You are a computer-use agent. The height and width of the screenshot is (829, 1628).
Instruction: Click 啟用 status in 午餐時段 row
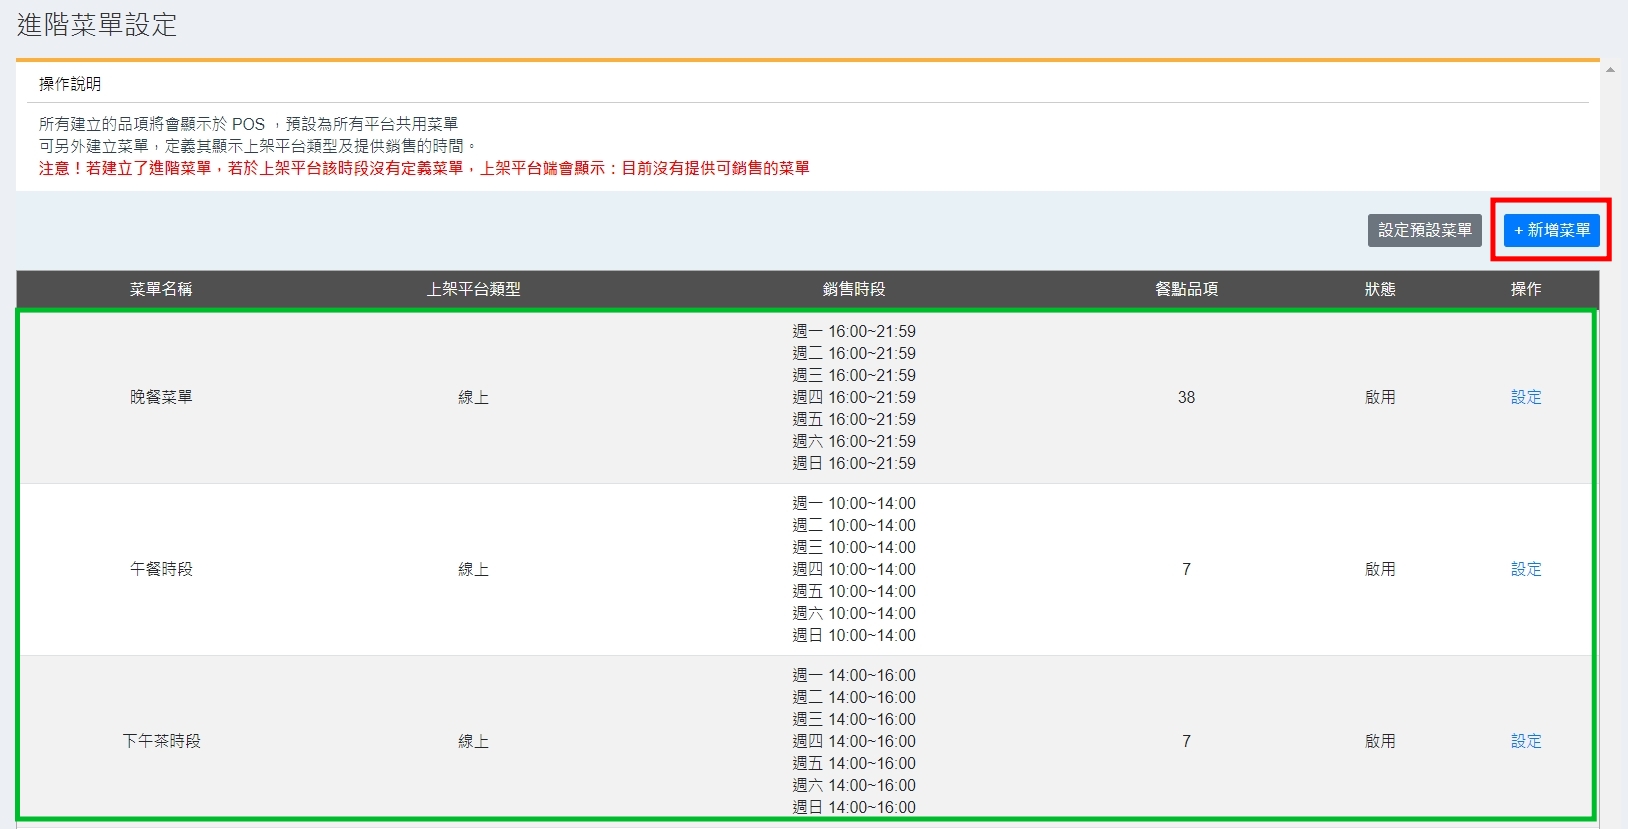pos(1379,569)
